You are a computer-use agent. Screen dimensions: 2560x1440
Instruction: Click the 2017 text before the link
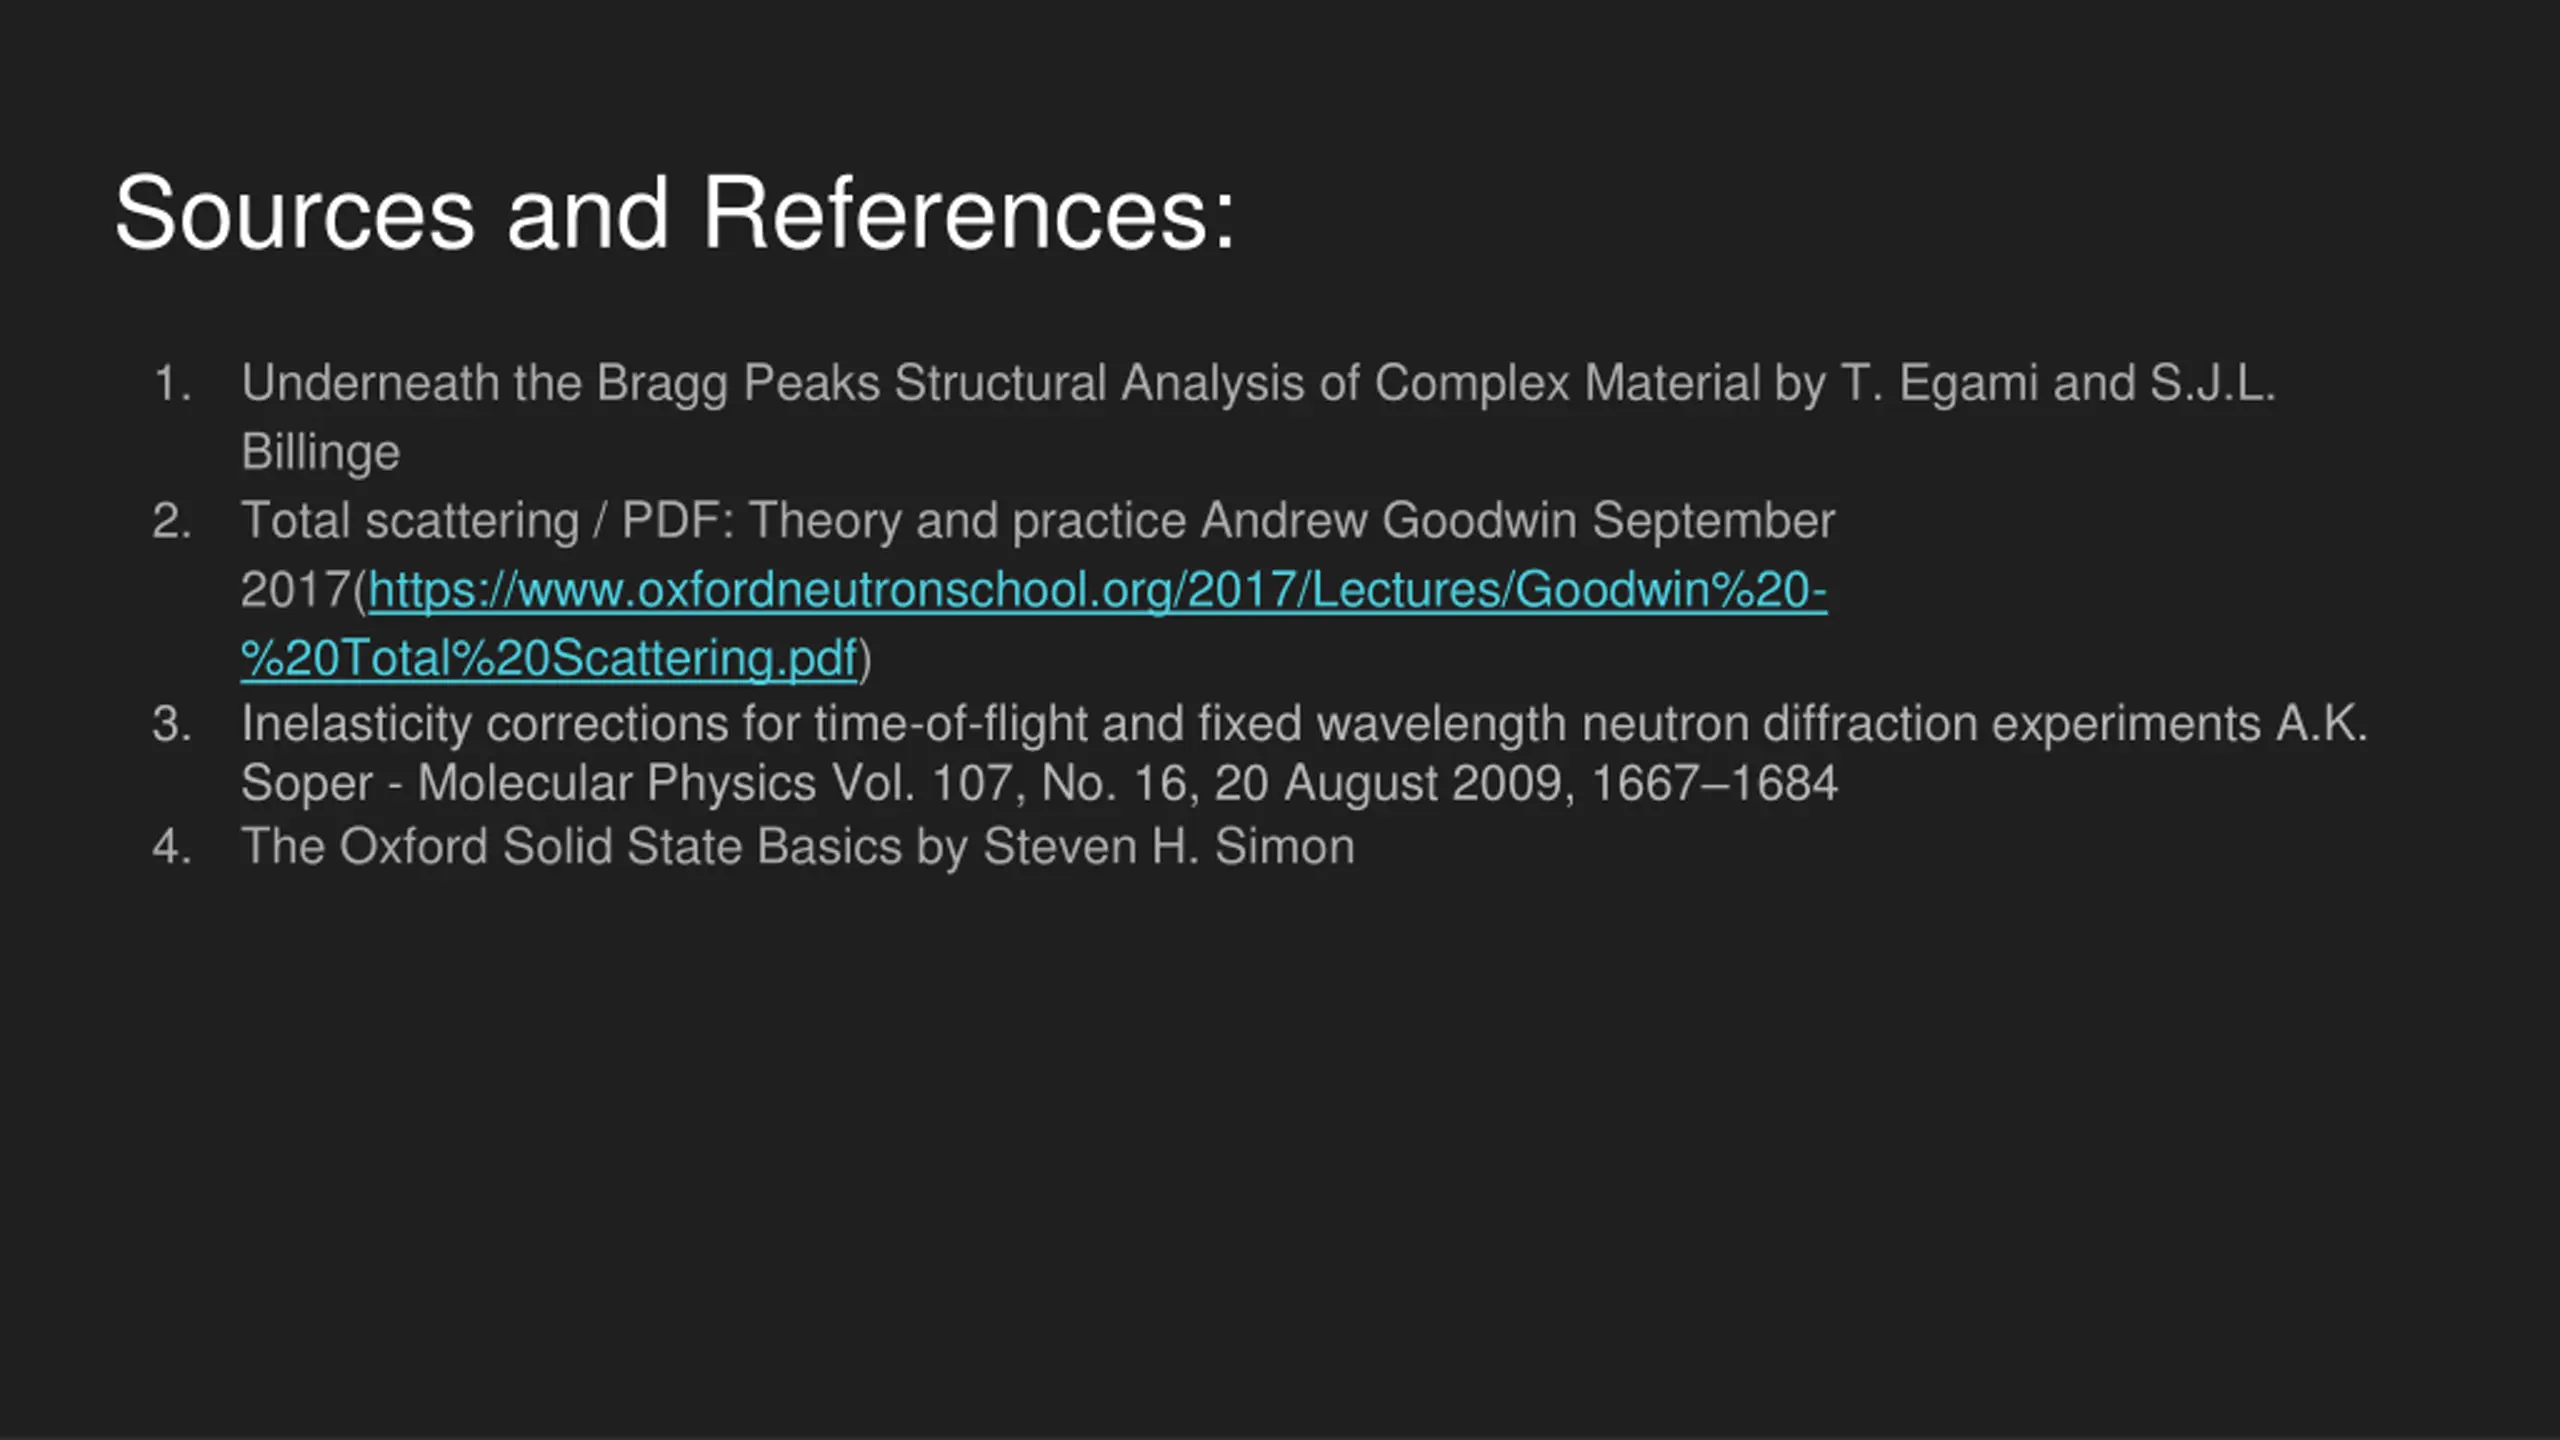click(296, 590)
